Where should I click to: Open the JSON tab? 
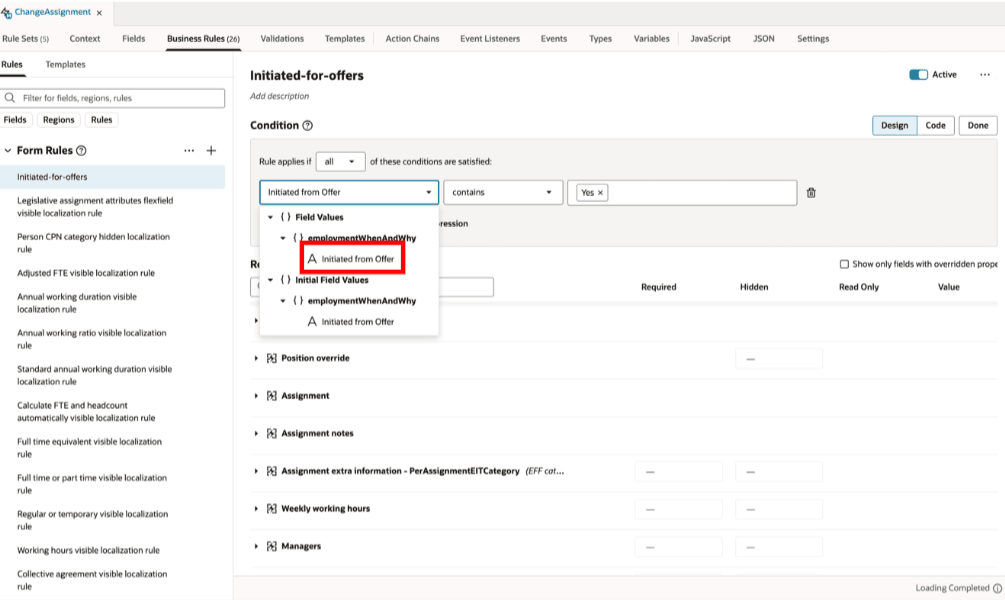(x=763, y=38)
